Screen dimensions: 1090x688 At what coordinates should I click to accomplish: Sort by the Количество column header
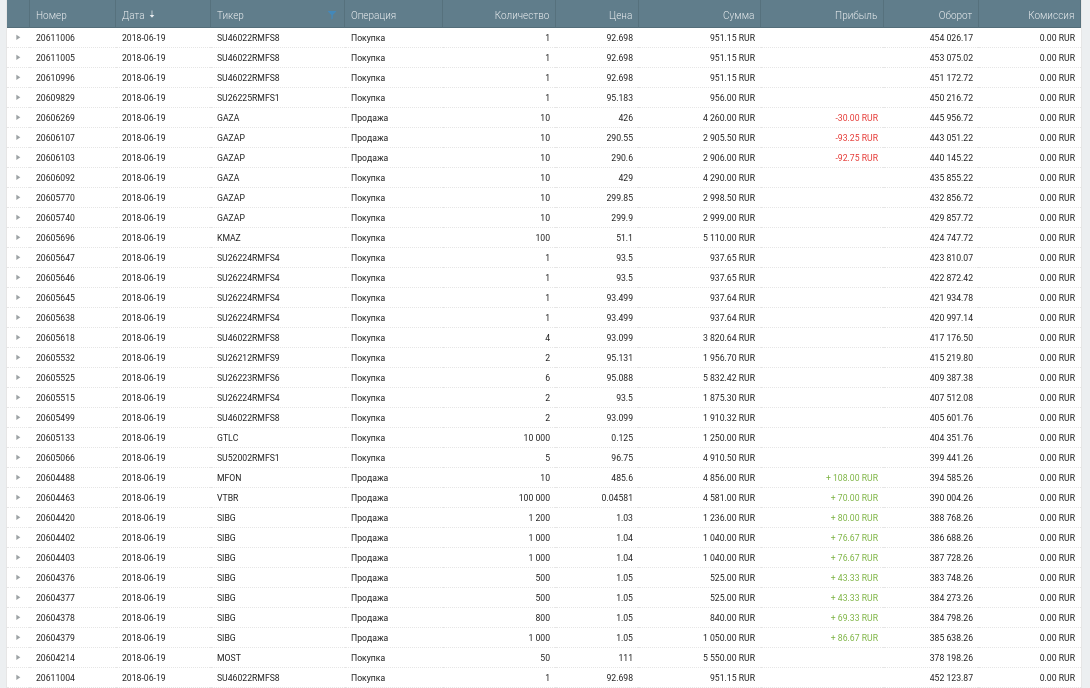click(521, 15)
